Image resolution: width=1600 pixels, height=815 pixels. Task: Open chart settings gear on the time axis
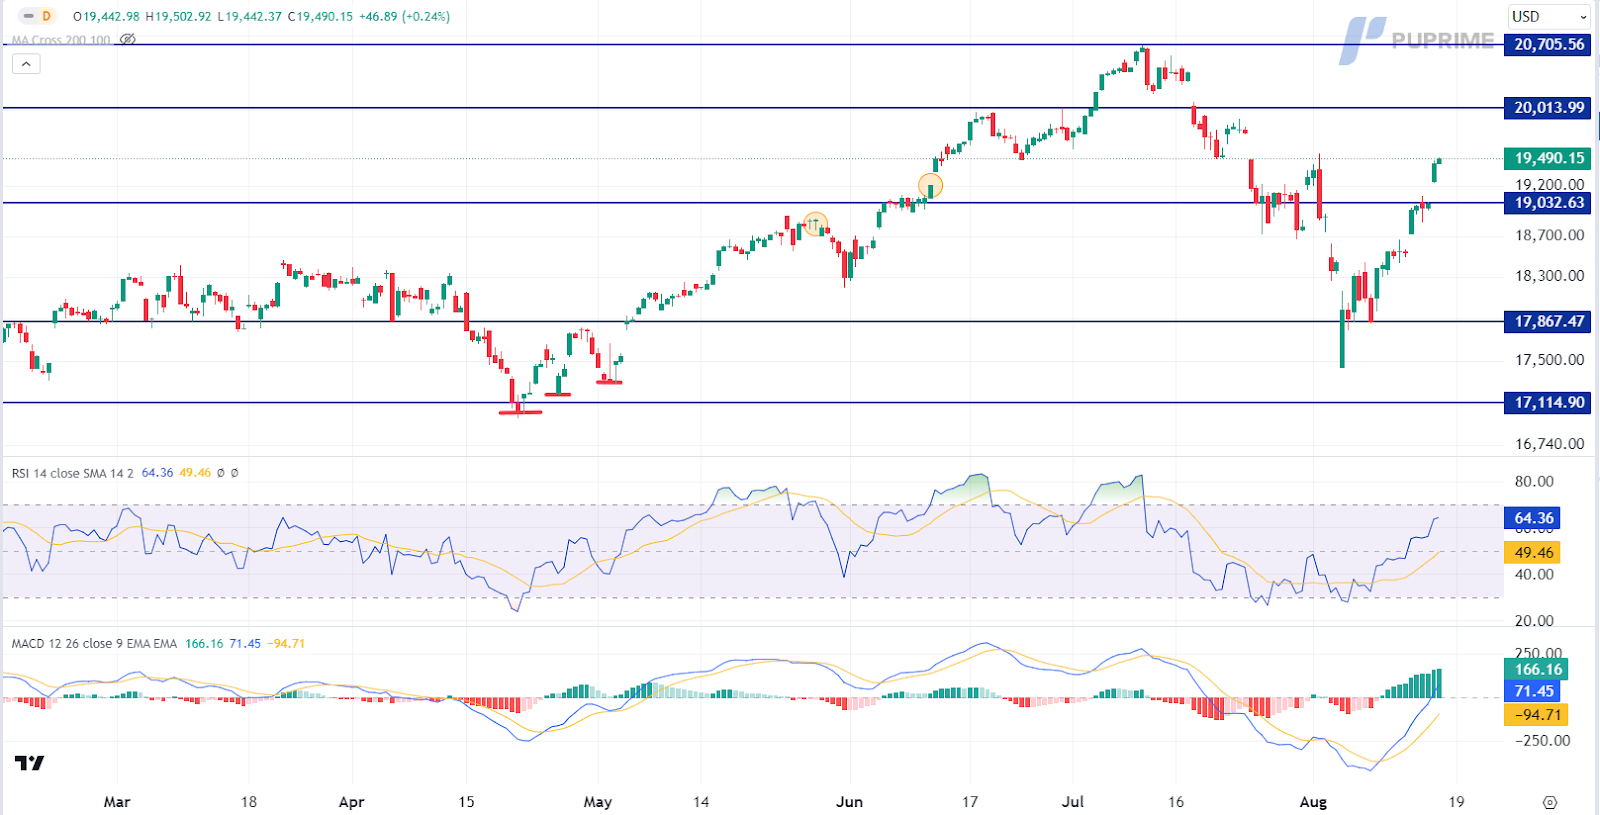click(x=1550, y=802)
